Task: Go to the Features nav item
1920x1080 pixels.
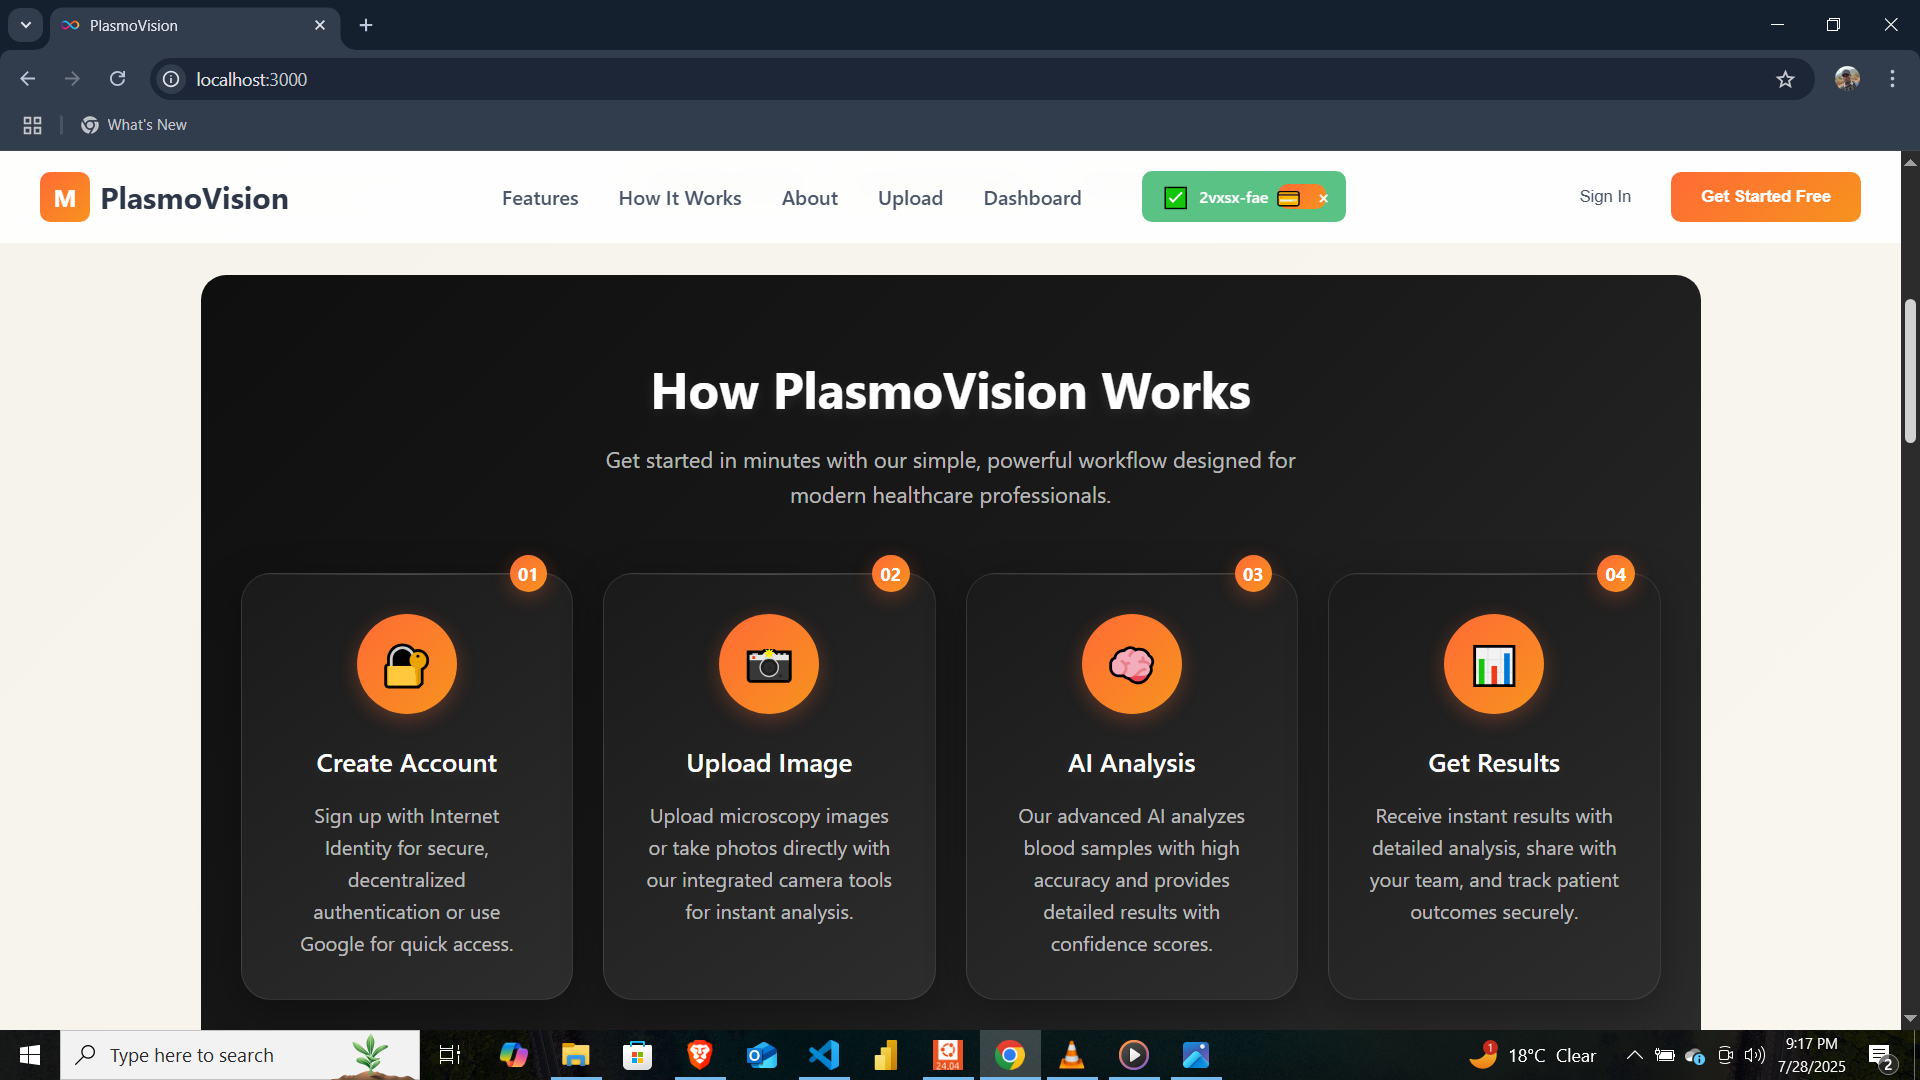Action: click(540, 198)
